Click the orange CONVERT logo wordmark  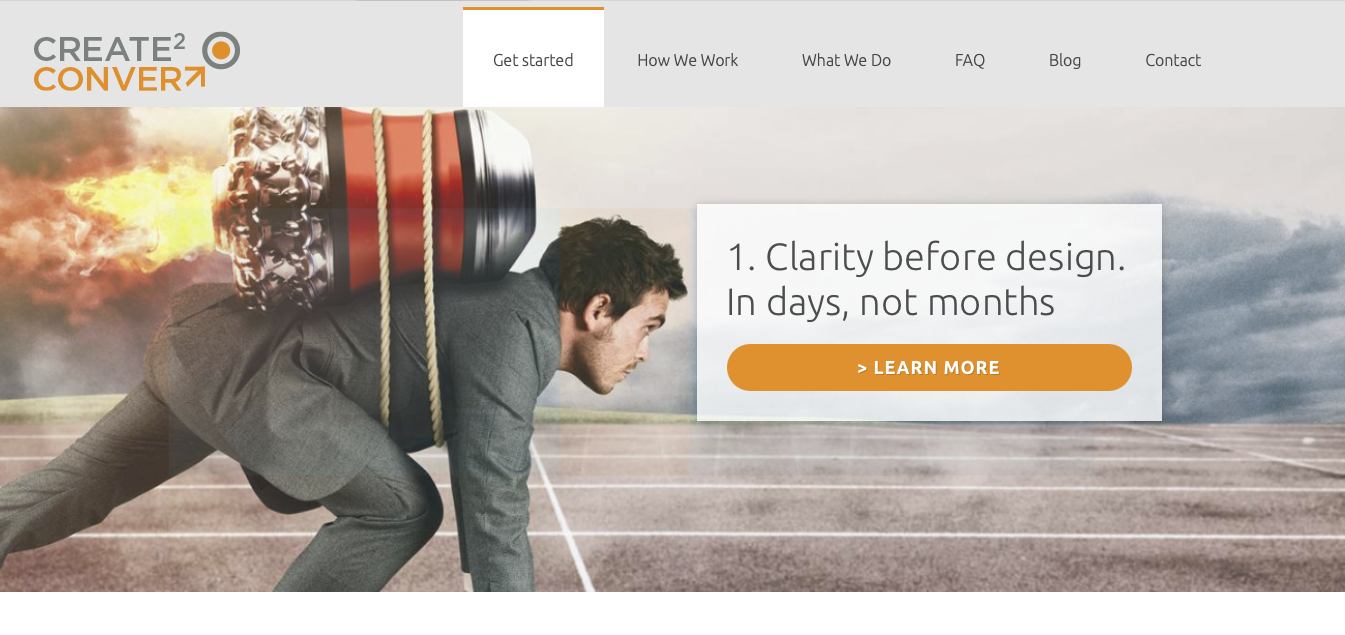click(x=119, y=79)
